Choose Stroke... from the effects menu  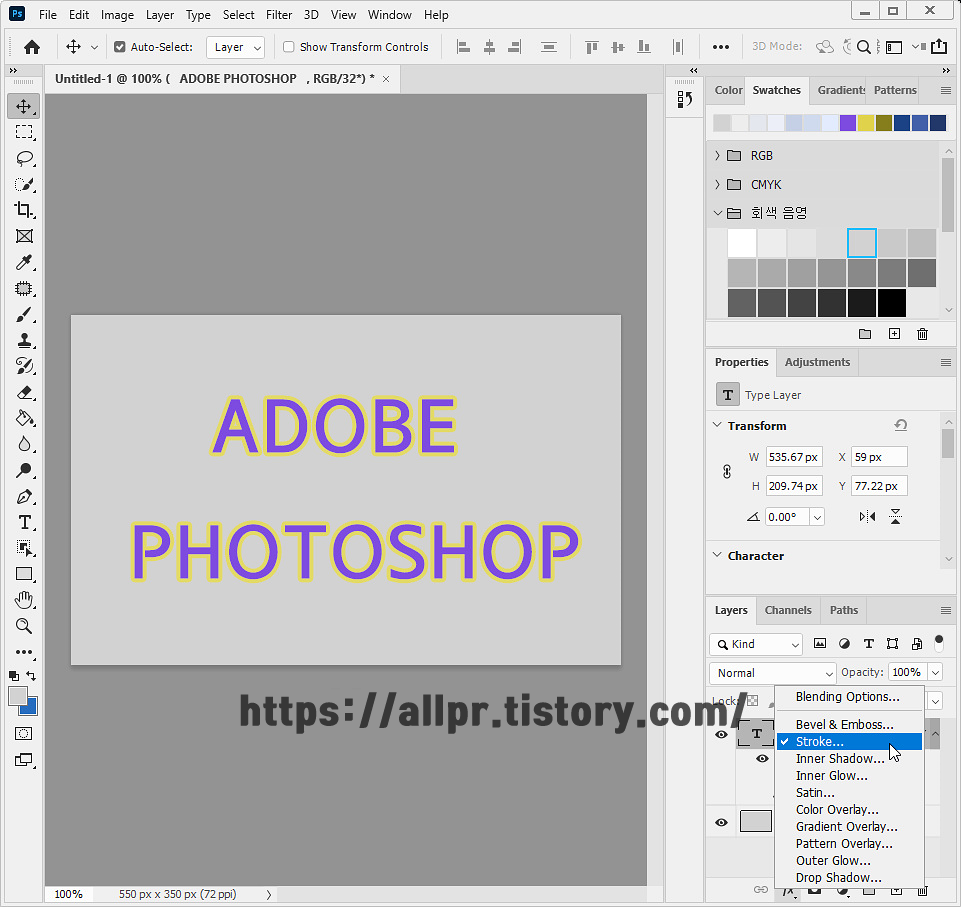(x=849, y=742)
